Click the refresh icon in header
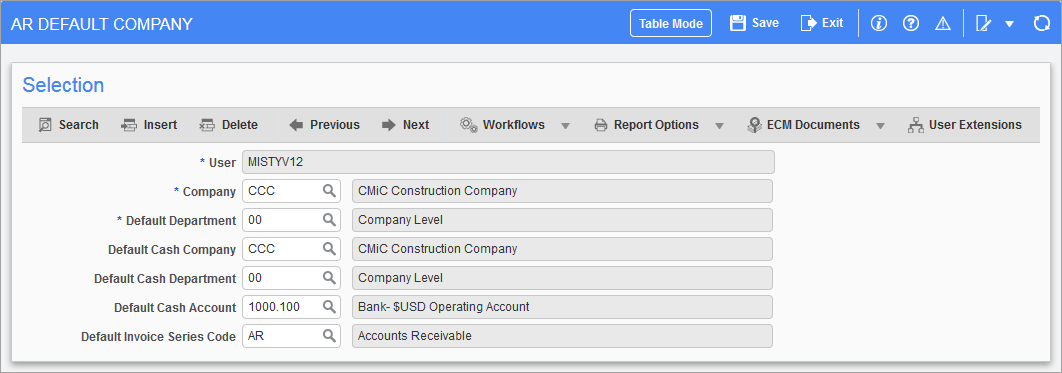 1041,24
